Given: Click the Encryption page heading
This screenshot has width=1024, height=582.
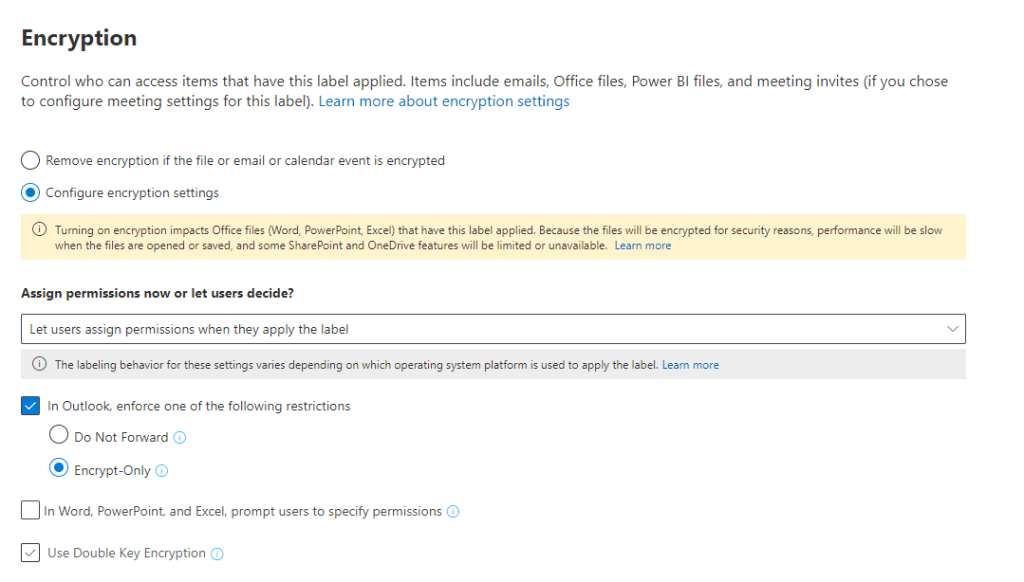Looking at the screenshot, I should [79, 38].
